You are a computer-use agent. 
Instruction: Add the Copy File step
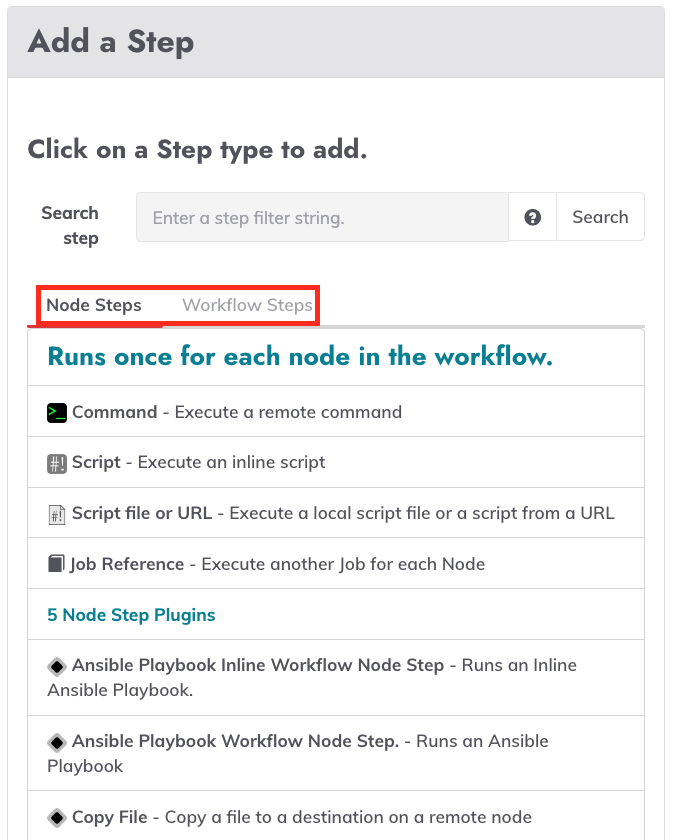click(336, 816)
